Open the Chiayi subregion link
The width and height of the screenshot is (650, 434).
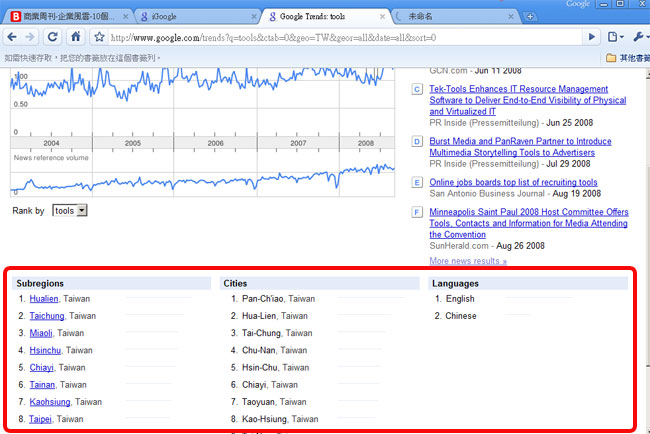(41, 368)
